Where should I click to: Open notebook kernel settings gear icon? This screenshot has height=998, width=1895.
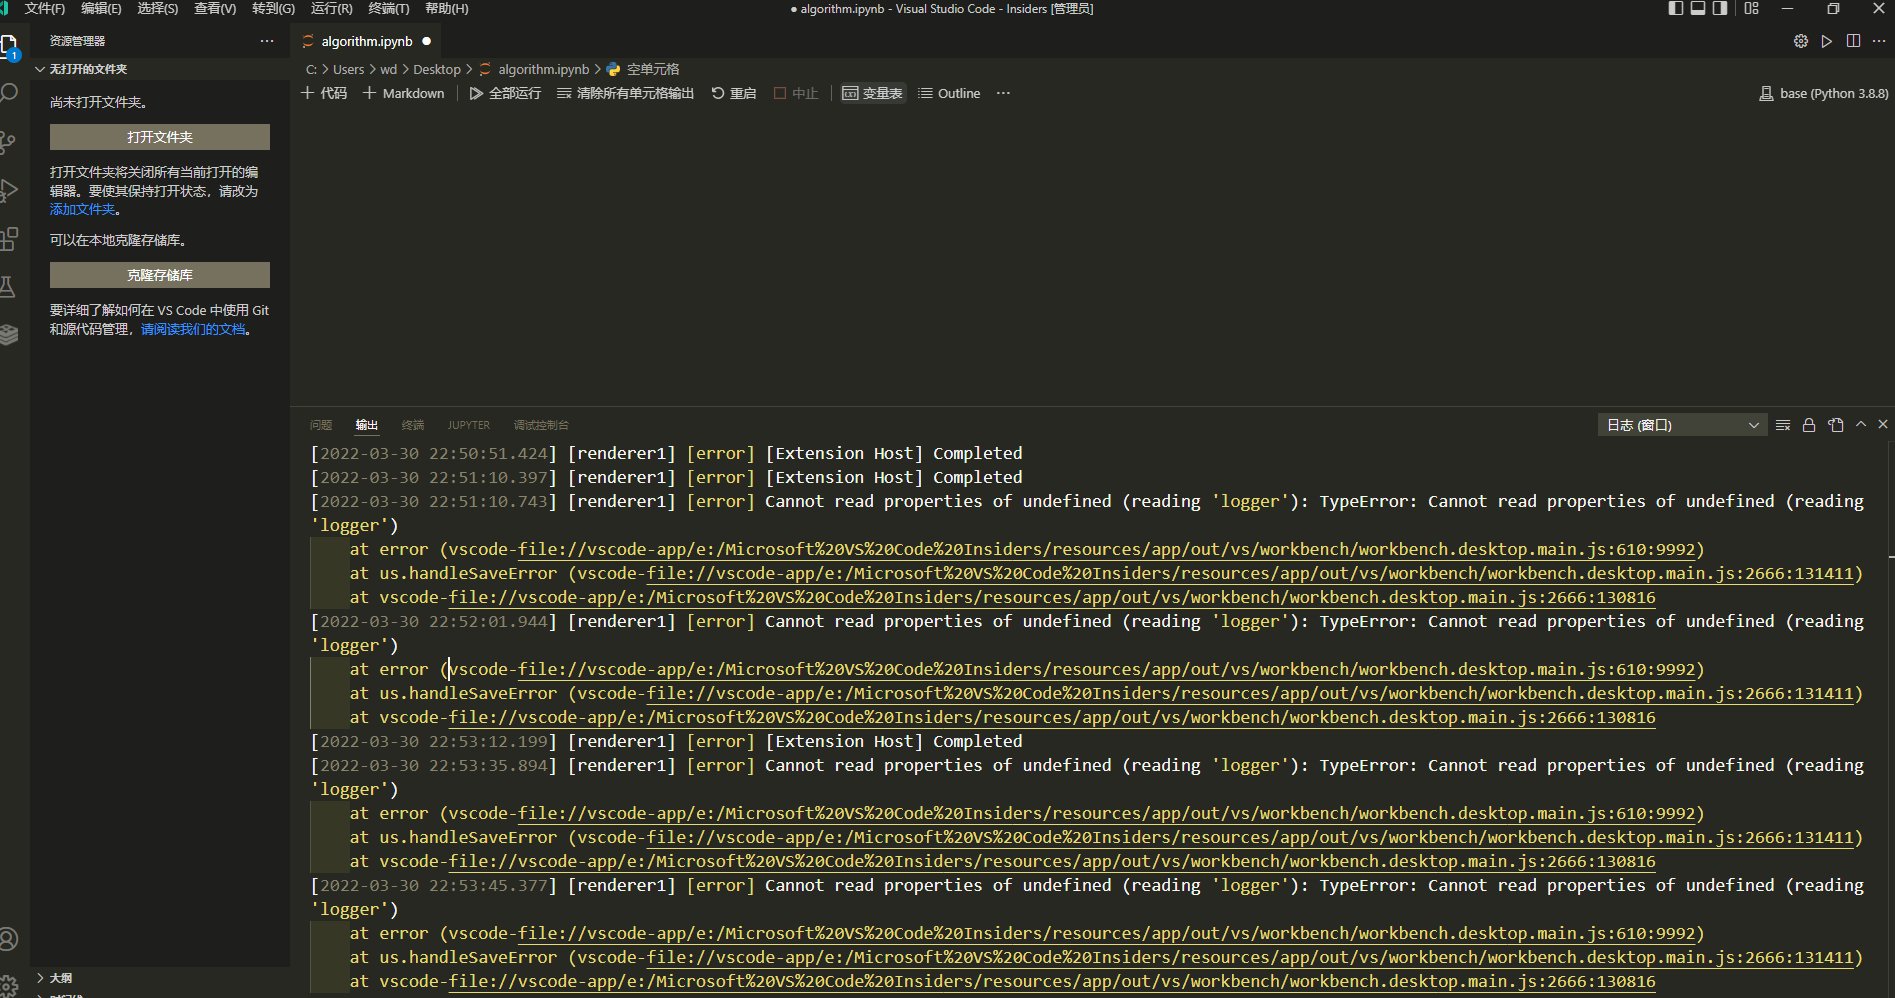click(x=1800, y=41)
